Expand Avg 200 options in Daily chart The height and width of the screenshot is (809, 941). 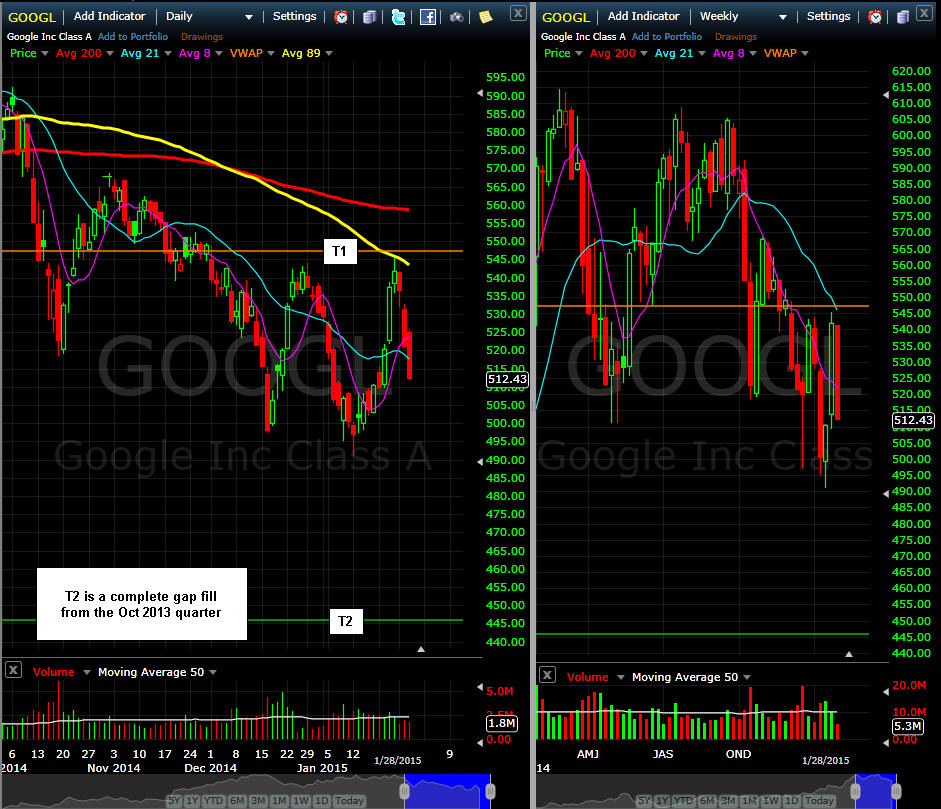click(110, 53)
